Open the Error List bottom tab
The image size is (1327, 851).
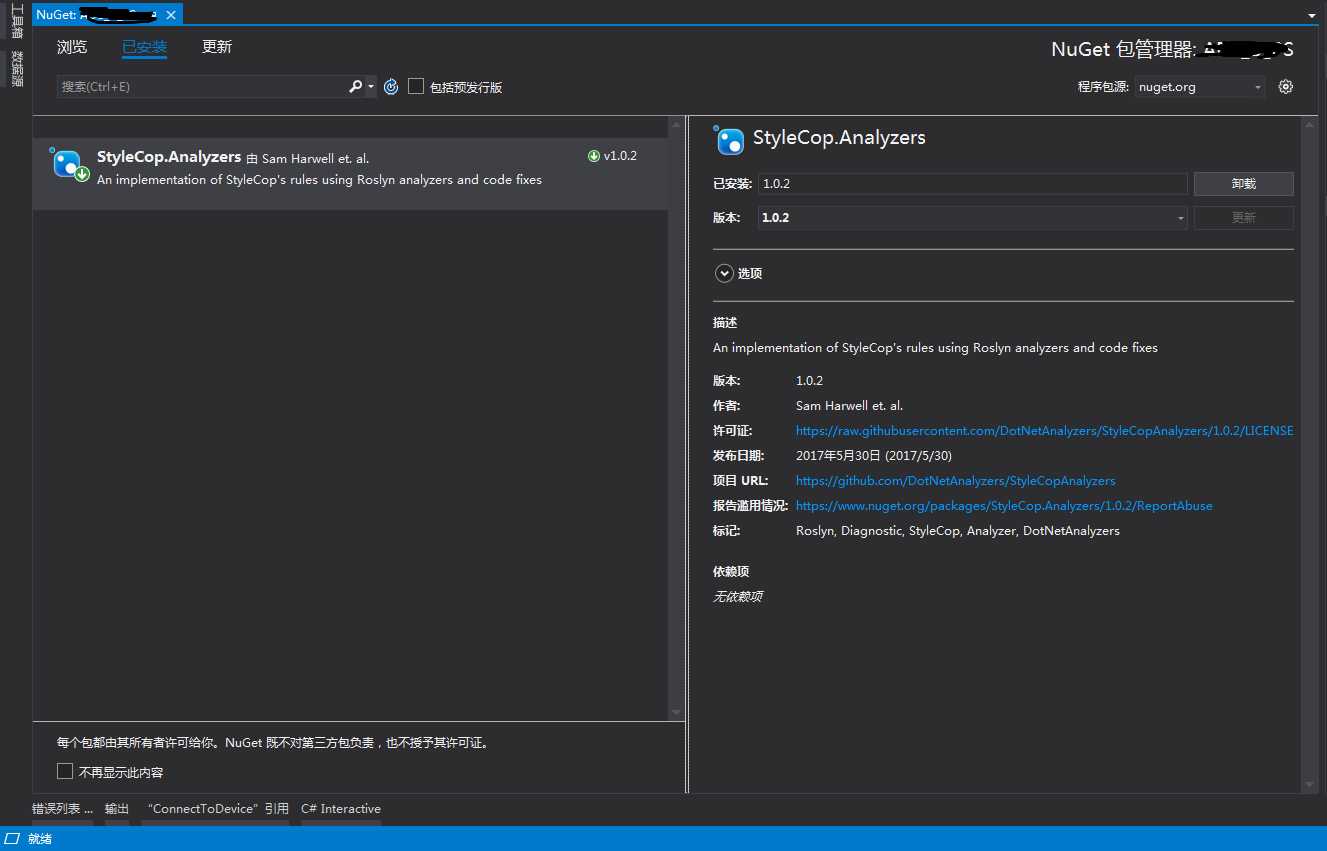62,809
